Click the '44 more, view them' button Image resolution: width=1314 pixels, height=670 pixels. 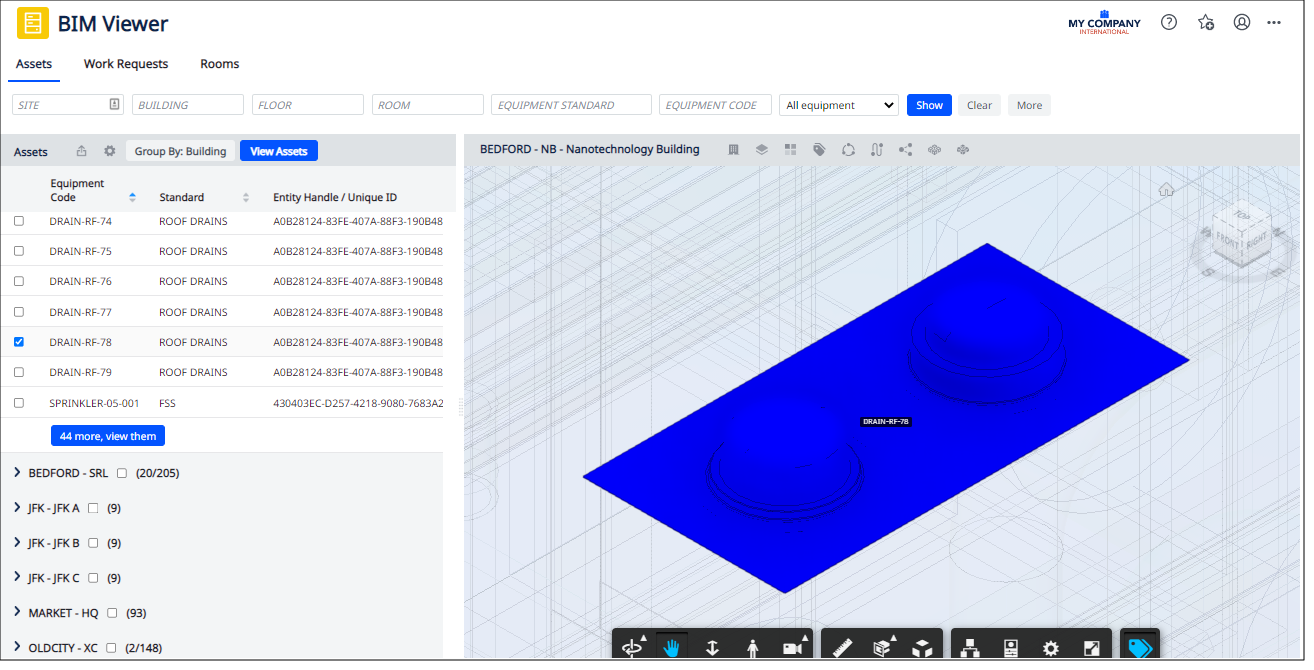pyautogui.click(x=108, y=436)
